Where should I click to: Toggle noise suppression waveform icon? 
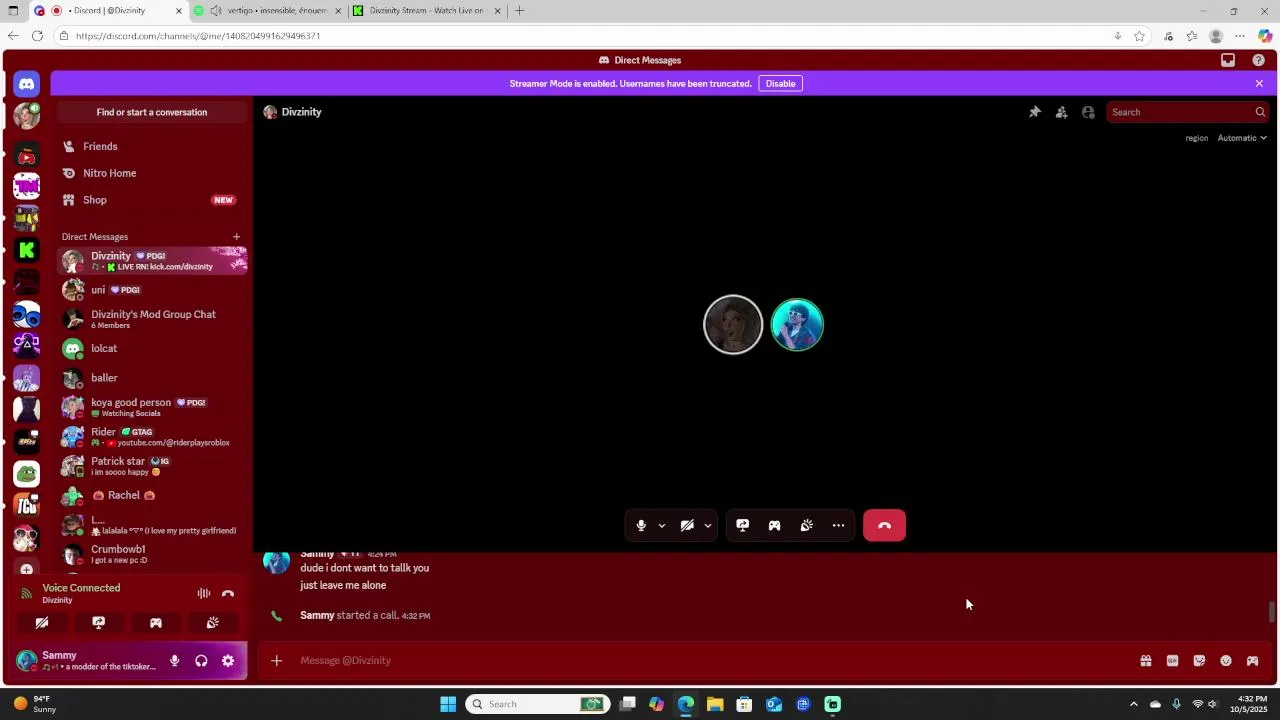pos(204,594)
